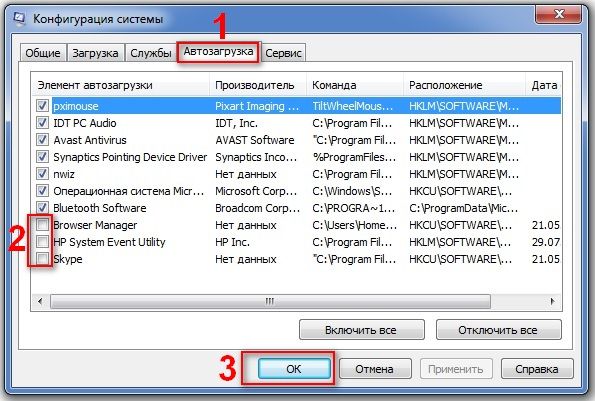595x401 pixels.
Task: Select the IDT PC Audio entry
Action: pyautogui.click(x=85, y=123)
